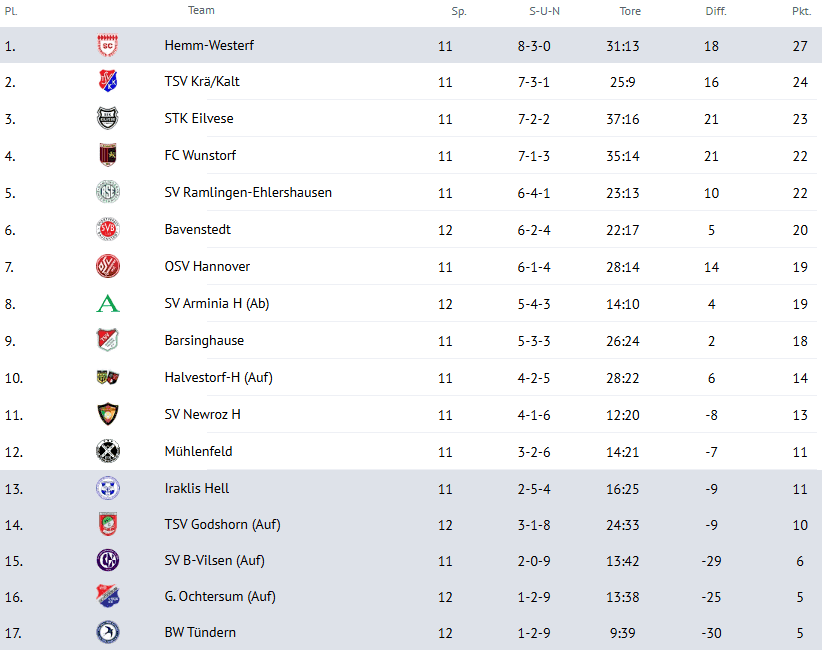Select the Barsinghause team name
822x650 pixels.
[x=204, y=341]
